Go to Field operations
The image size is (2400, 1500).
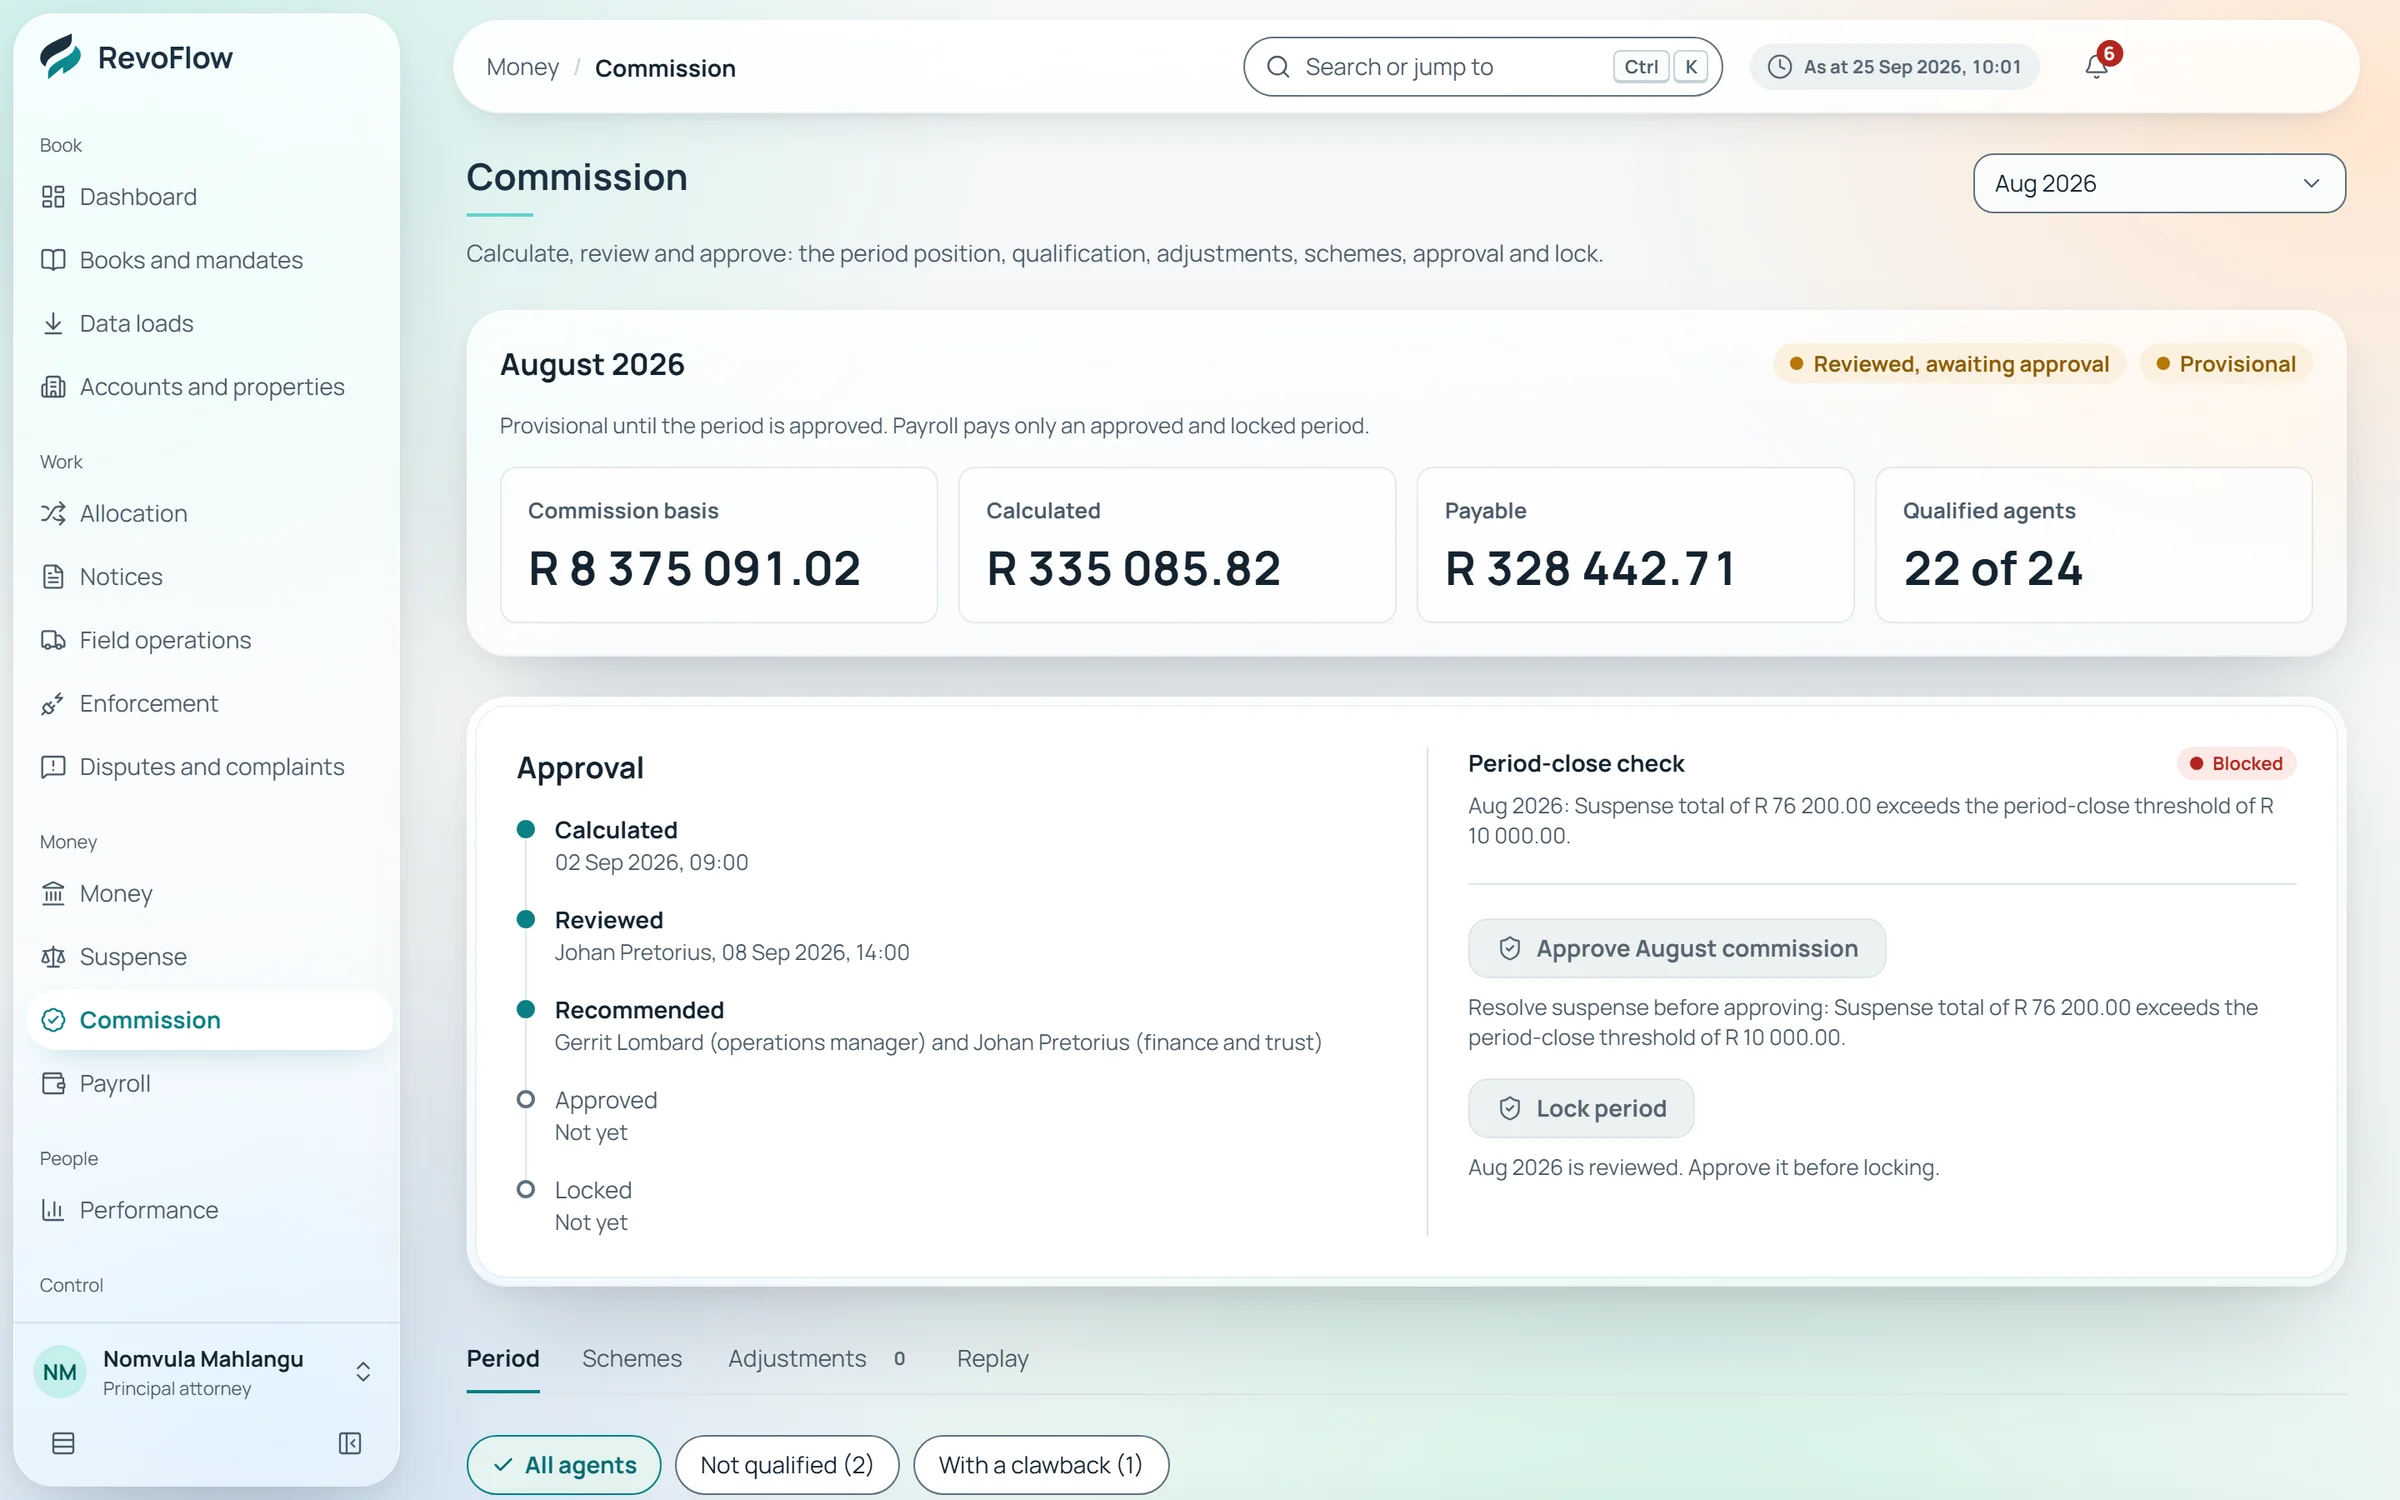tap(209, 640)
